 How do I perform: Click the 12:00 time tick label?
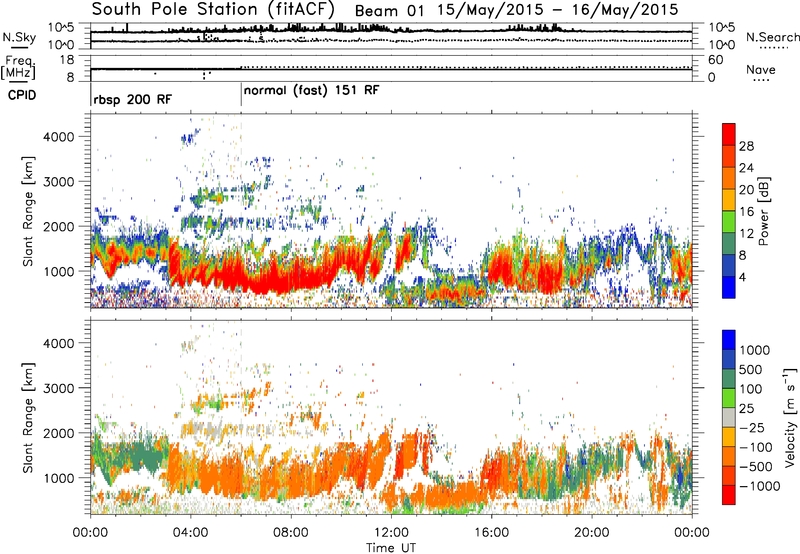click(x=391, y=533)
